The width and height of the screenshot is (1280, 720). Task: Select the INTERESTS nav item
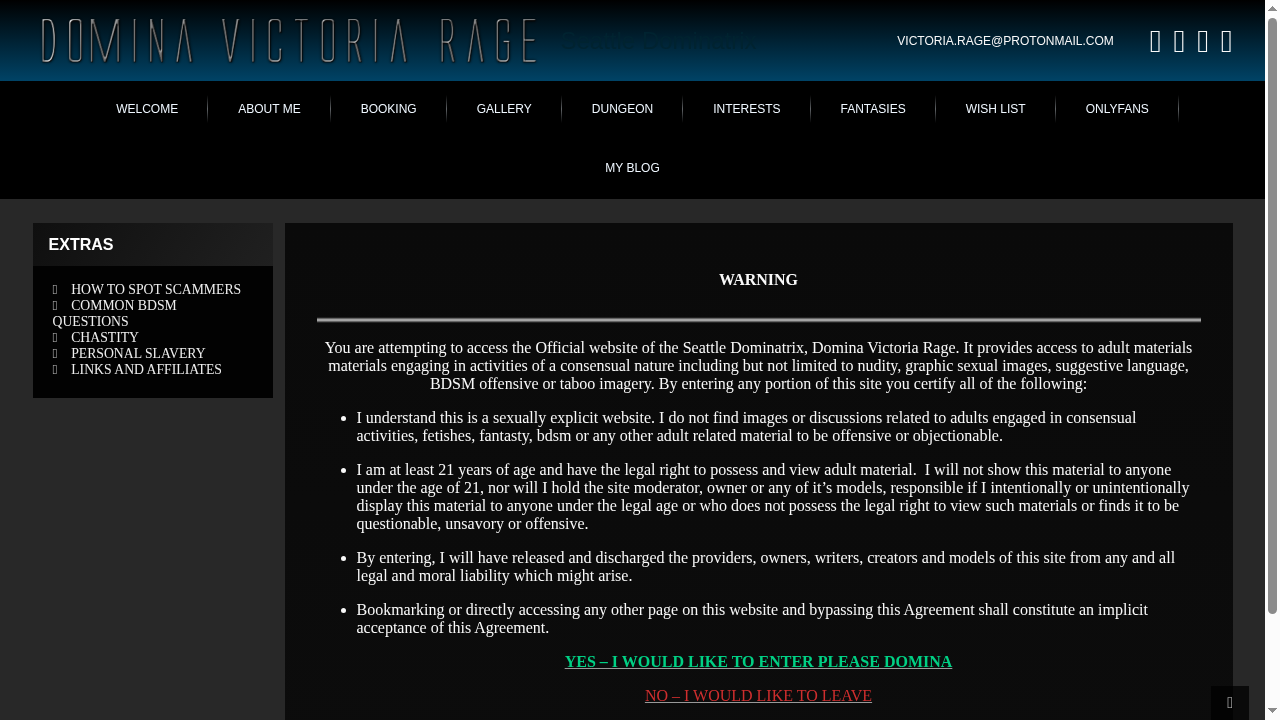(x=747, y=109)
